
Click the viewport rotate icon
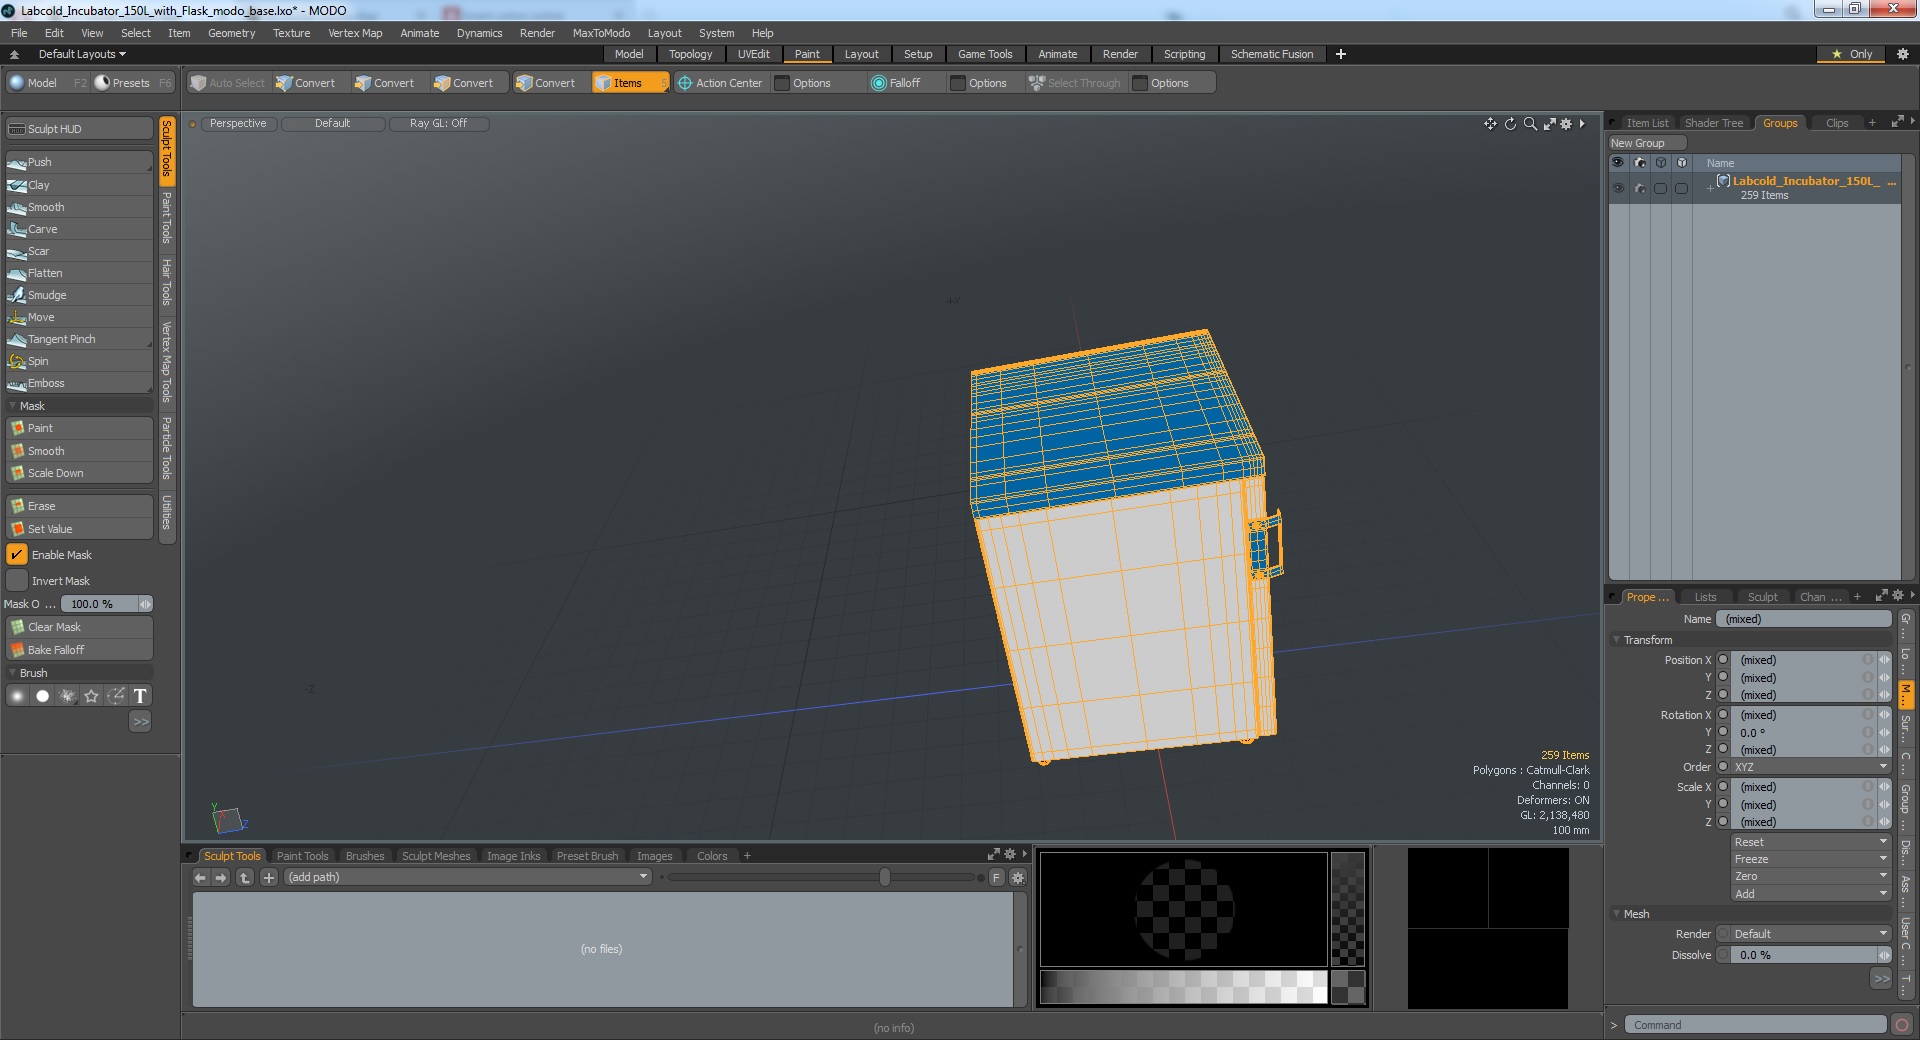[x=1510, y=124]
